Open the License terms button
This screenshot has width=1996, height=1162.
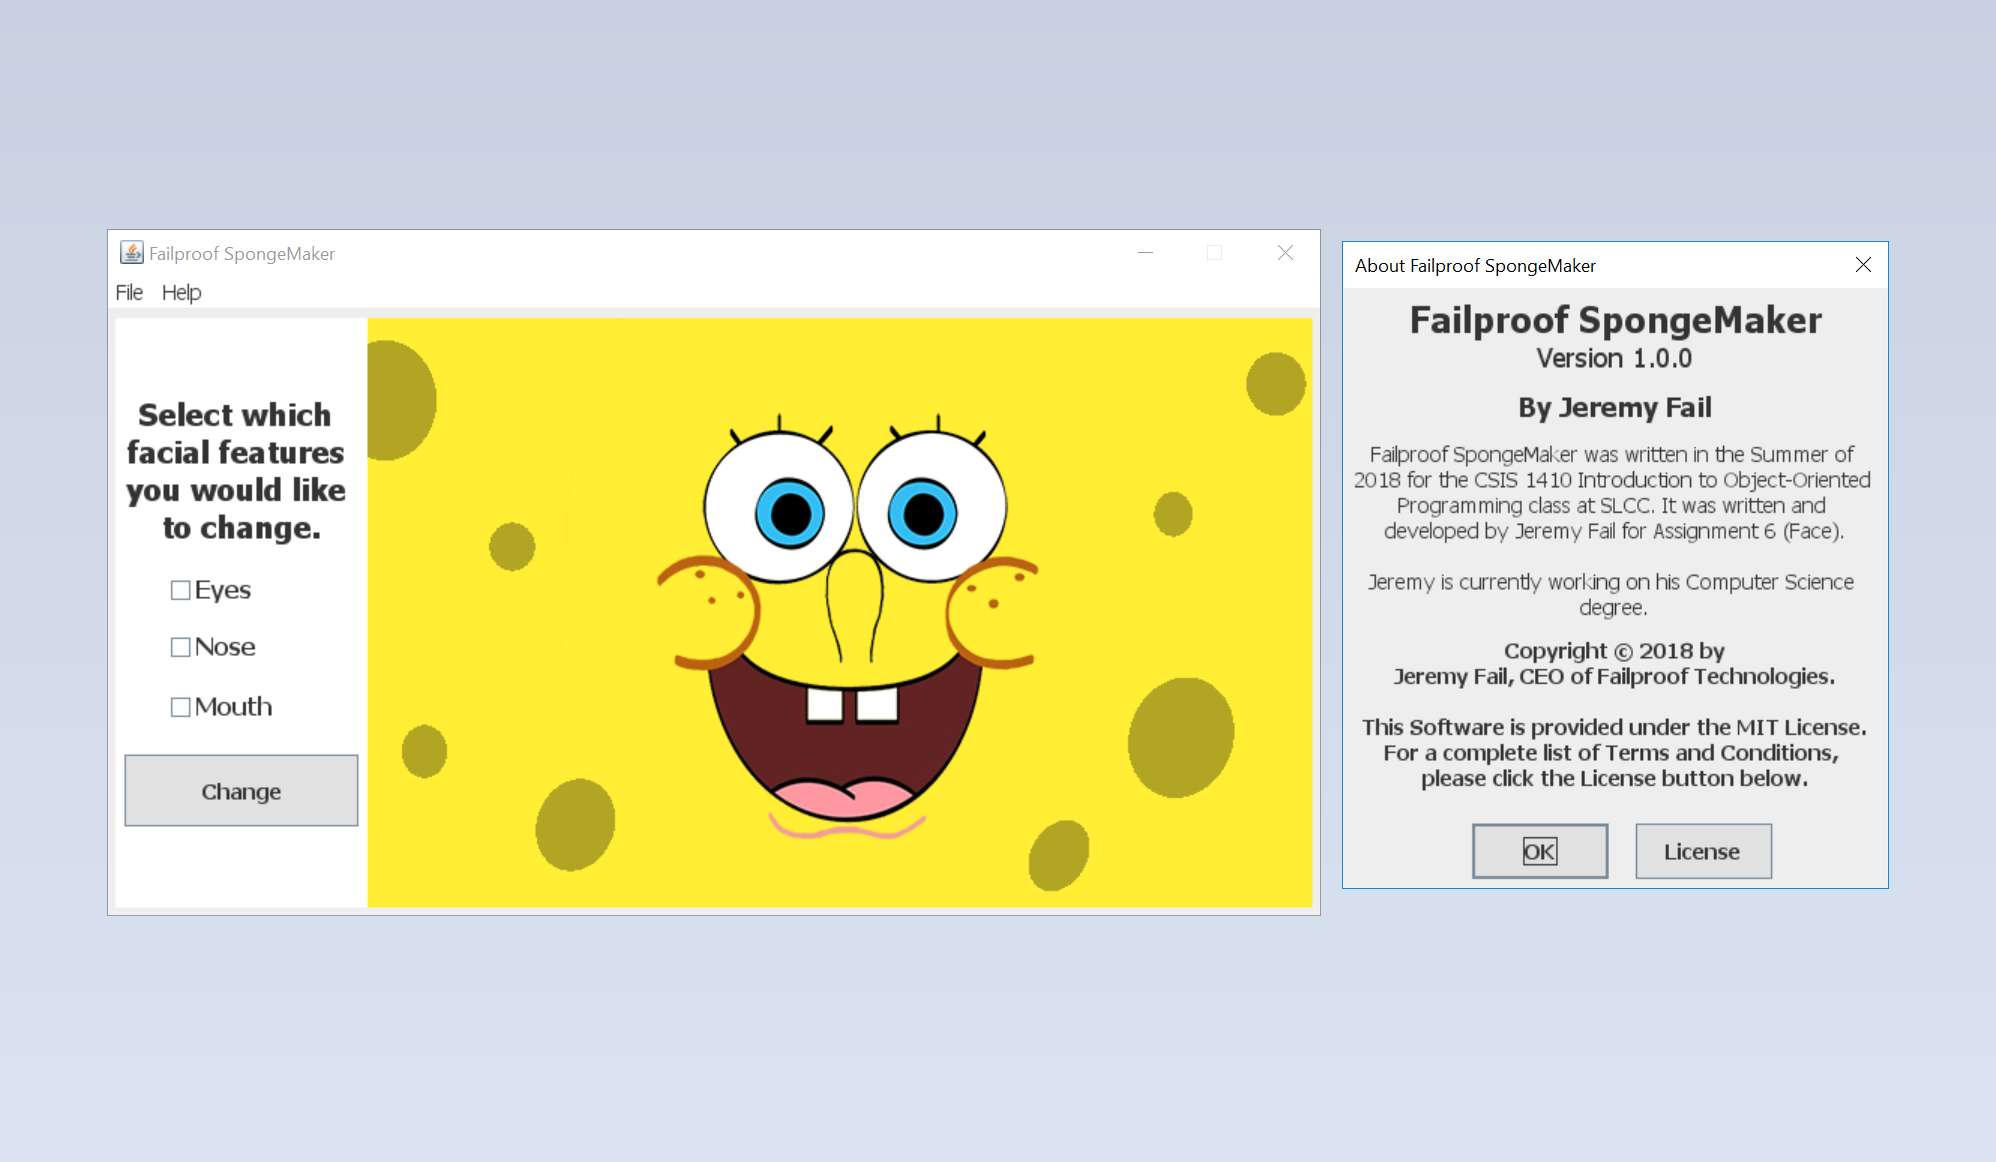pos(1703,851)
